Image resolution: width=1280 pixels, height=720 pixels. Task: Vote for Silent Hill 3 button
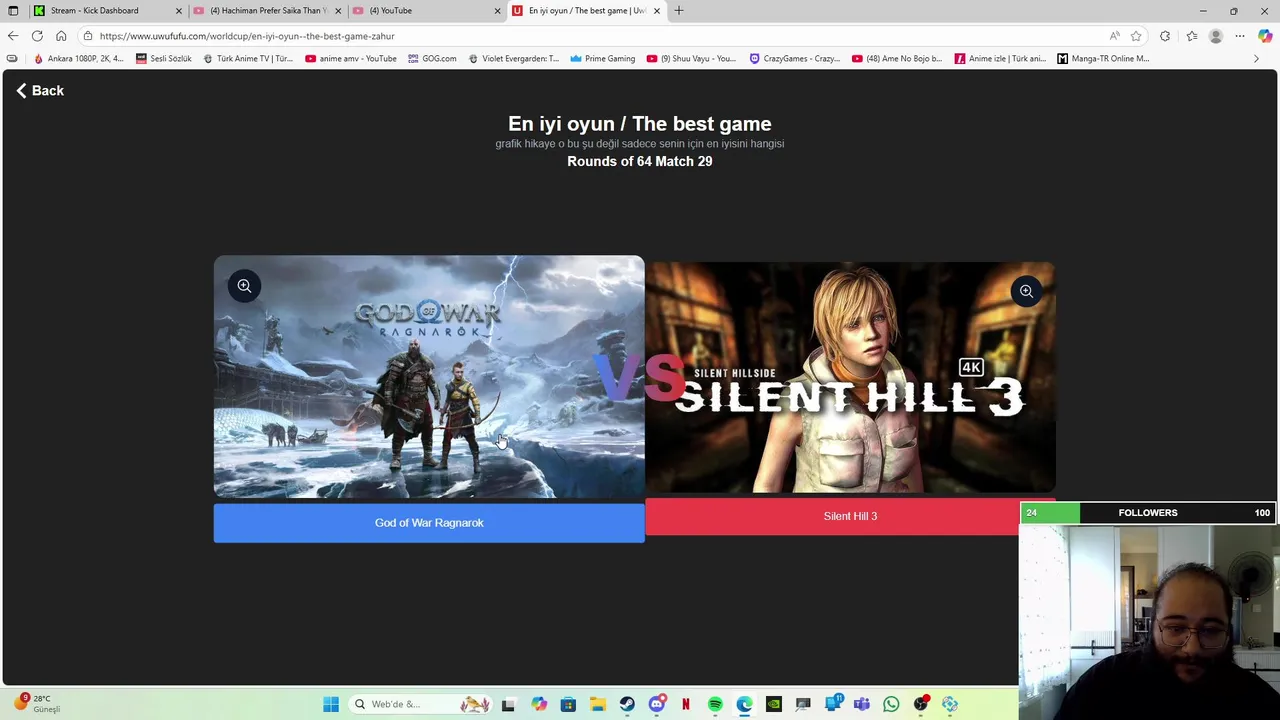point(850,516)
